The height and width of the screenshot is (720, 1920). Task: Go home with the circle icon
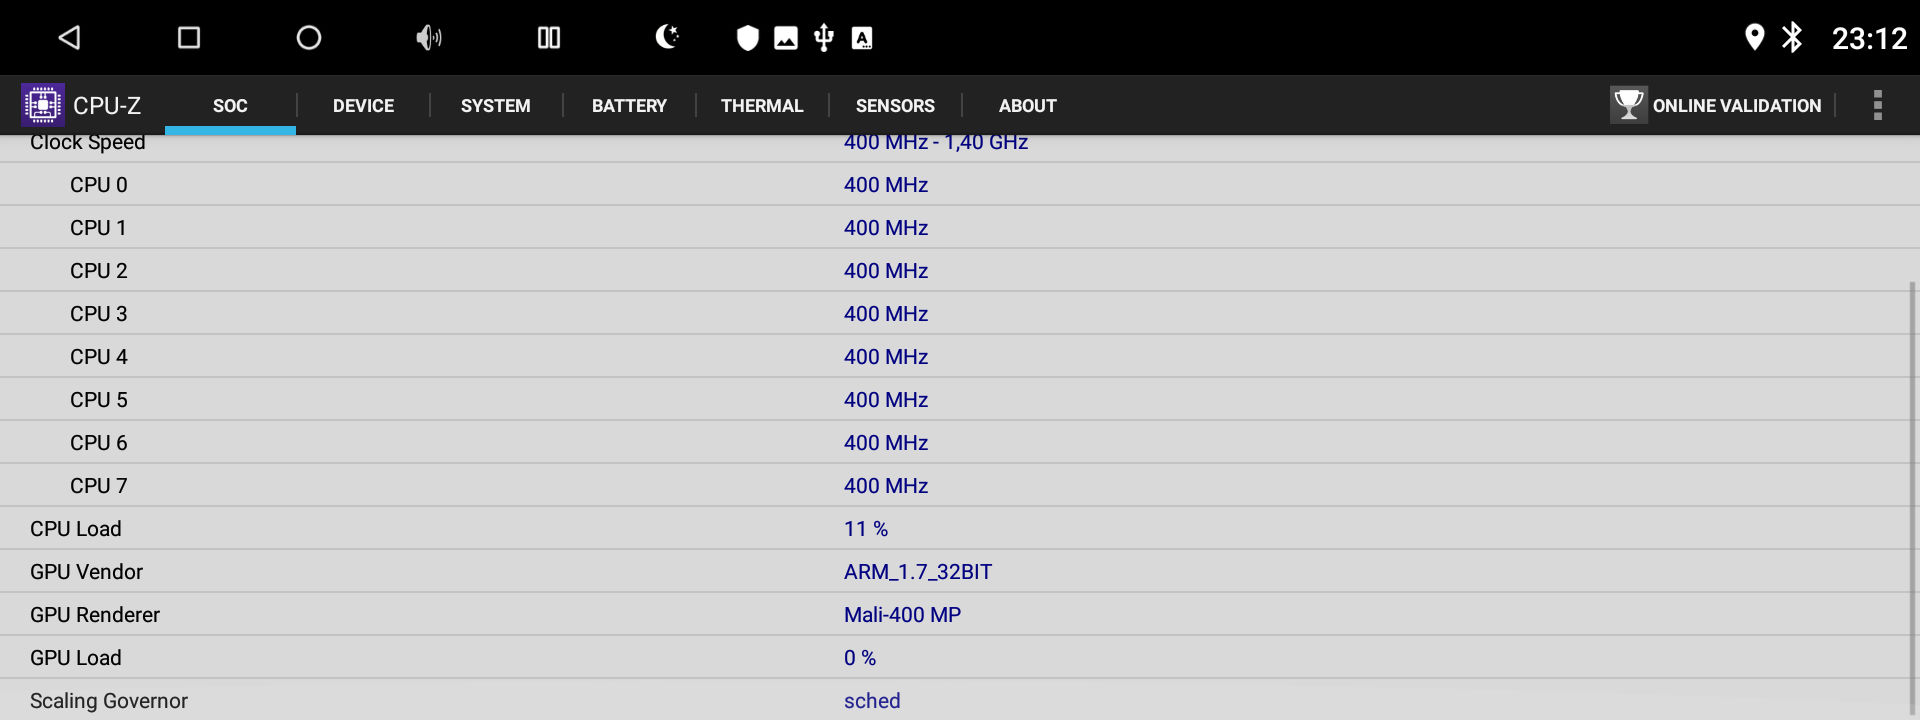pos(309,38)
